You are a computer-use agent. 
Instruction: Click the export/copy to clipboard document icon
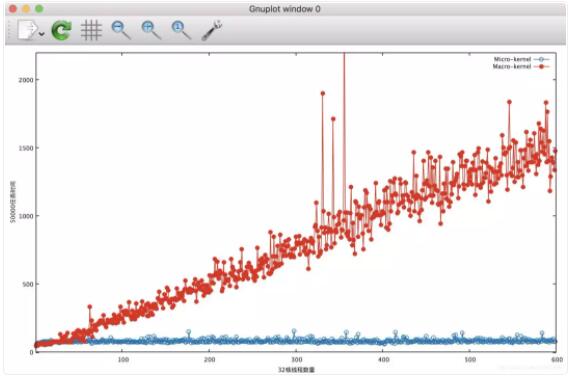28,30
